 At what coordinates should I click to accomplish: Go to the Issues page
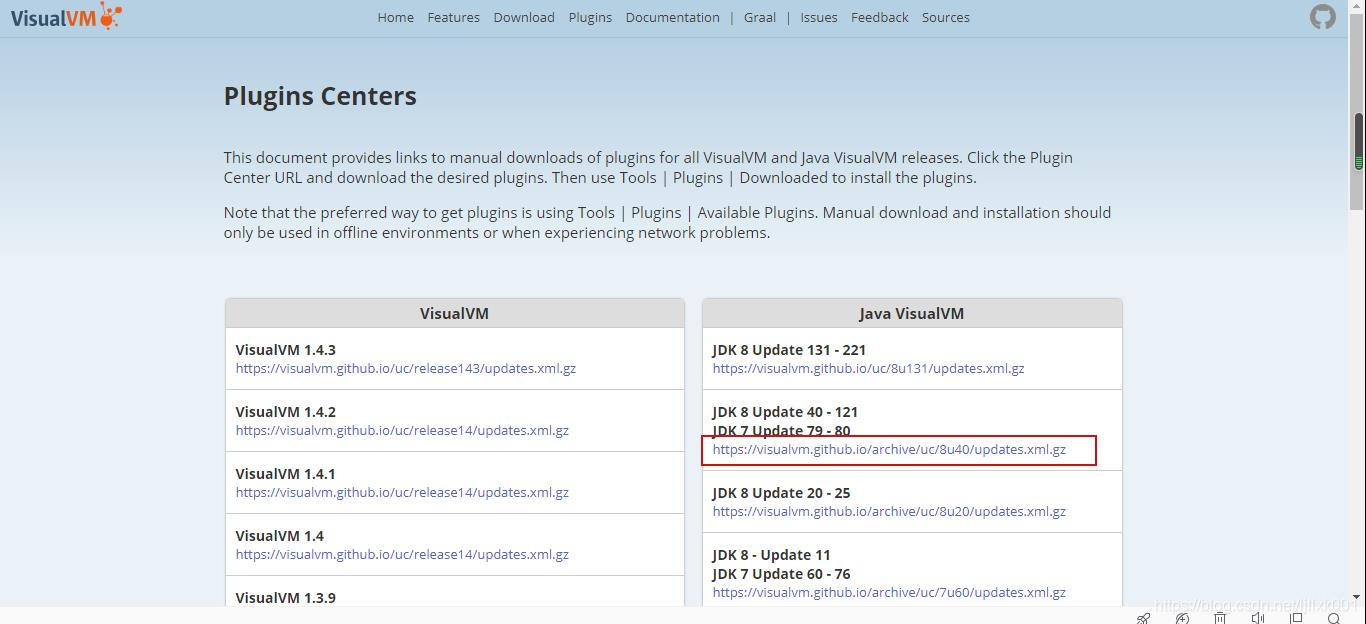click(x=819, y=17)
